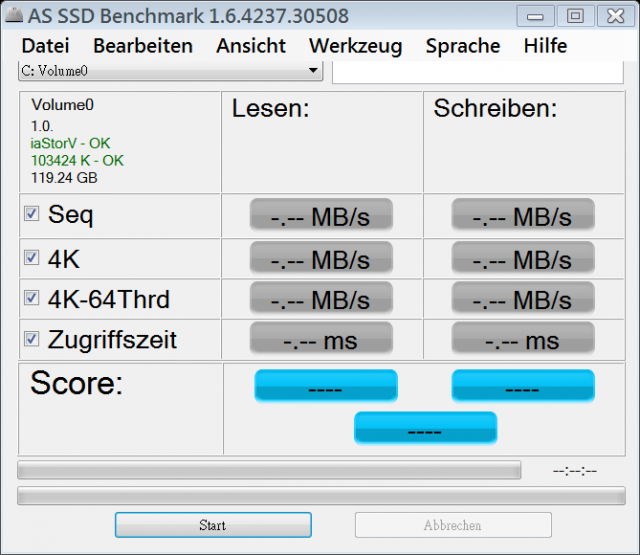Open the C: Volume0 drive dropdown
Screen dimensions: 640x555
pos(171,71)
